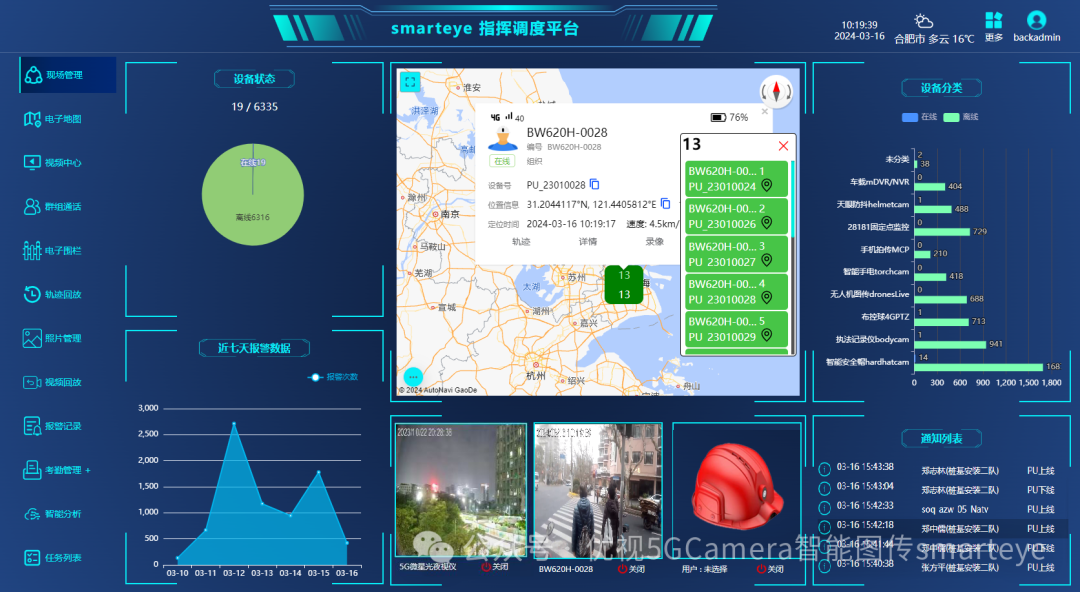Screen dimensions: 1080x592
Task: Open the 电子围栏 geofence icon
Action: [32, 251]
